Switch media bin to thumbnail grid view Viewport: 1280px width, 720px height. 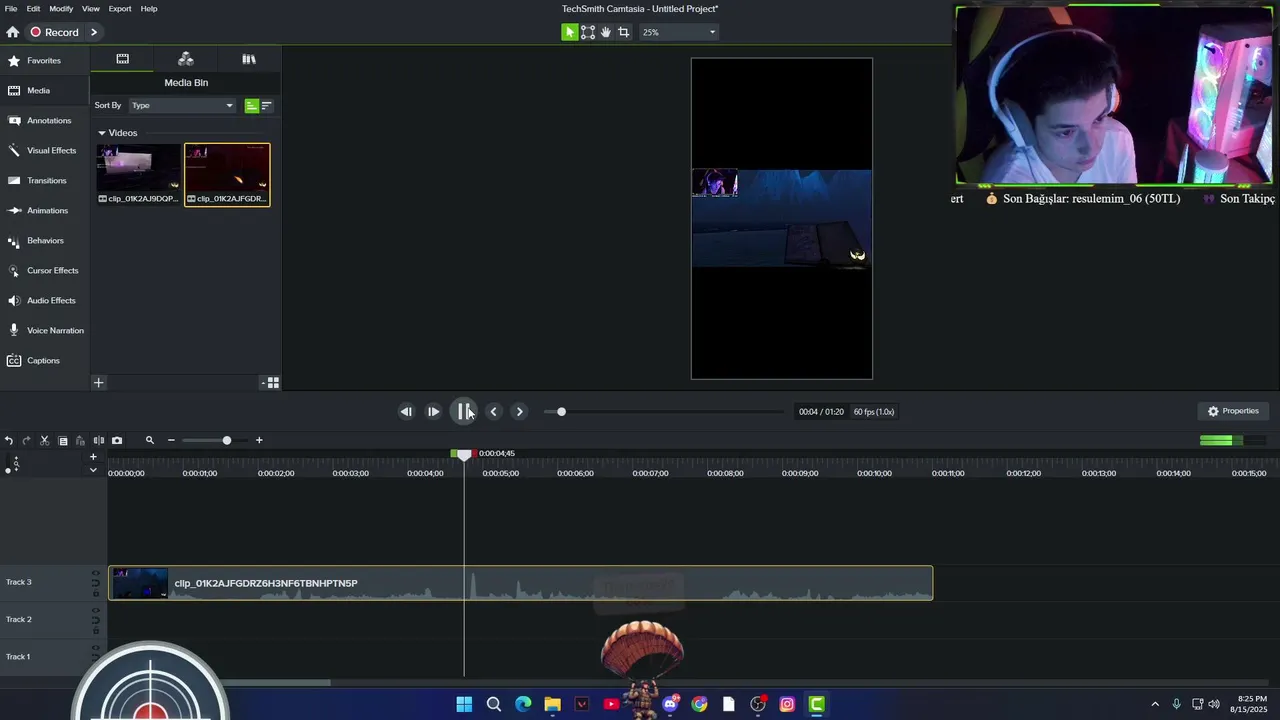[x=273, y=383]
